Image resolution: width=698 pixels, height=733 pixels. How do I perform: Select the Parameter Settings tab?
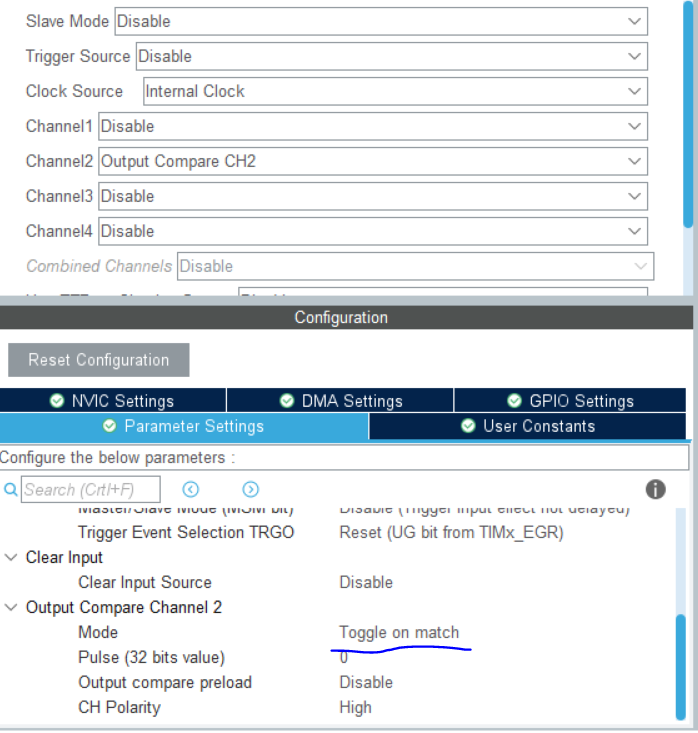(184, 426)
